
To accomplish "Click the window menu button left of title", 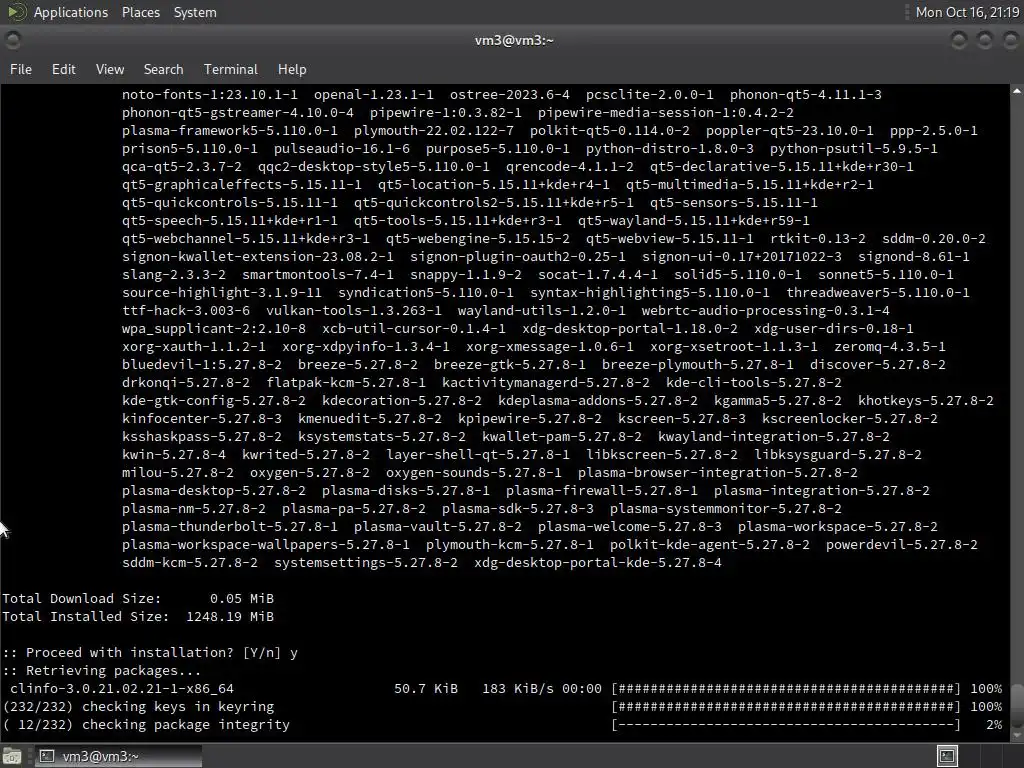I will (12, 40).
